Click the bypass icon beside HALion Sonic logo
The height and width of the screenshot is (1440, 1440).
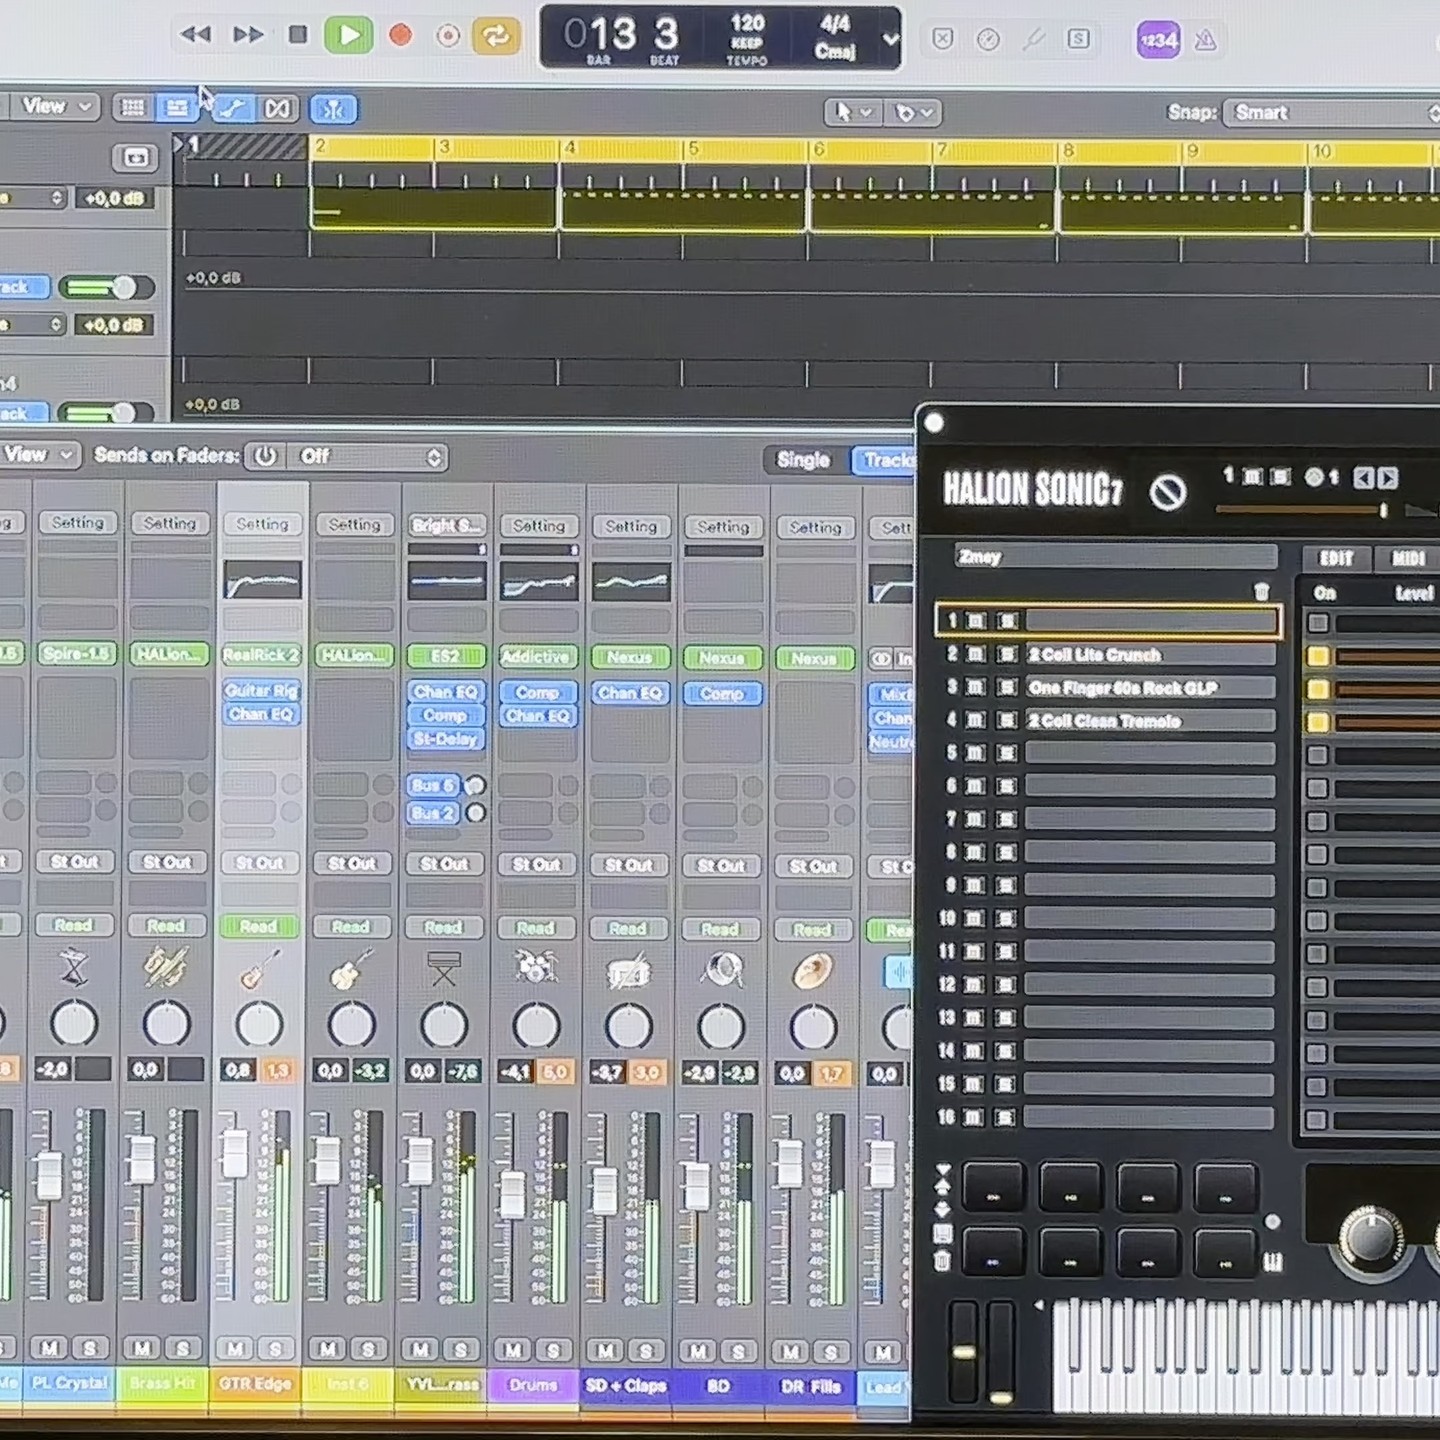click(x=1167, y=492)
